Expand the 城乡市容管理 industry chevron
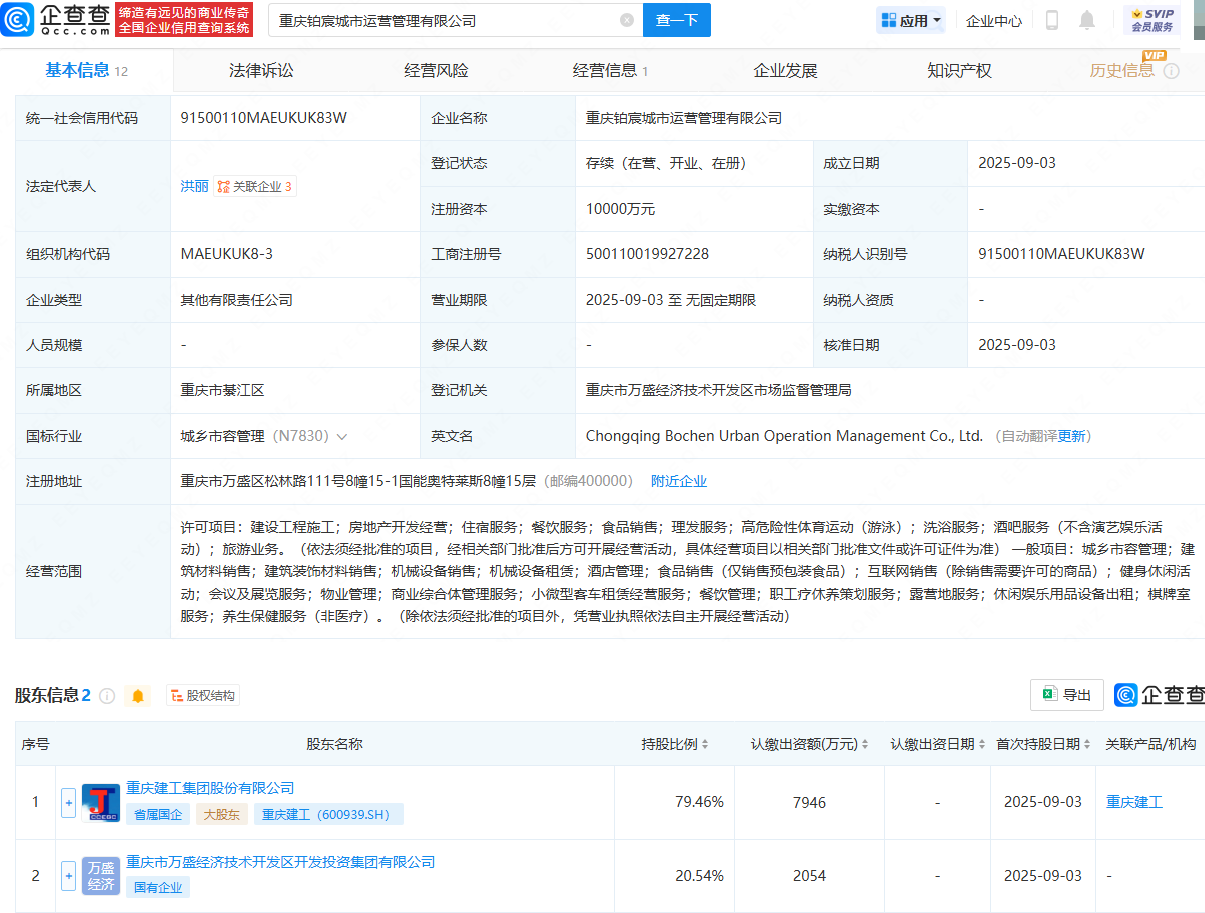This screenshot has width=1205, height=913. [x=342, y=437]
